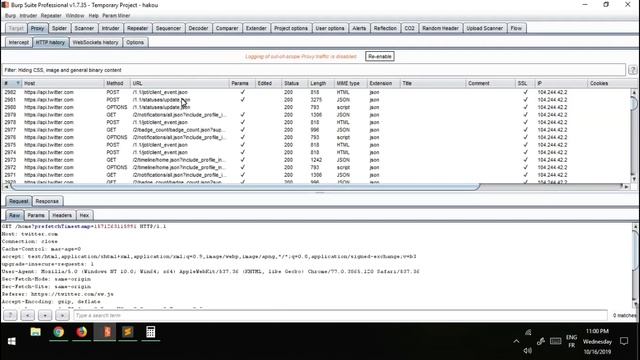Viewport: 640px width, 360px height.
Task: Open the Windows Start menu
Action: tap(11, 341)
